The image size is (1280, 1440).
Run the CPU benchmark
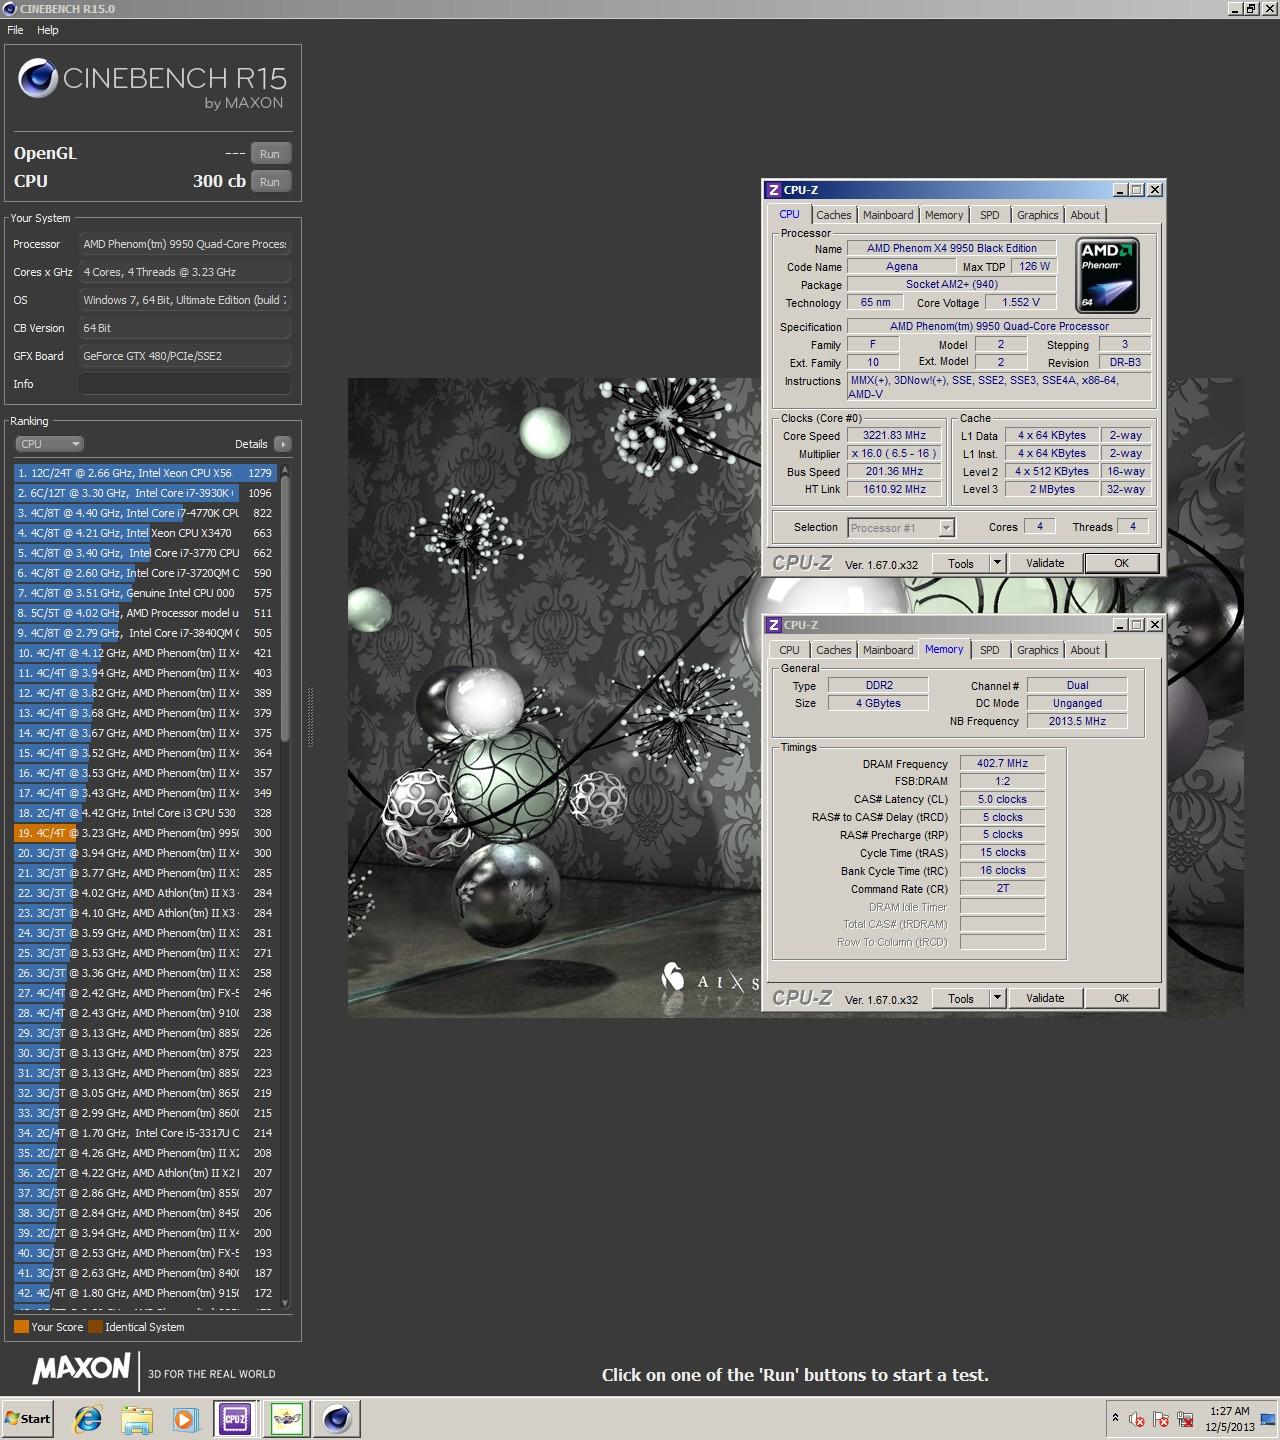tap(270, 181)
